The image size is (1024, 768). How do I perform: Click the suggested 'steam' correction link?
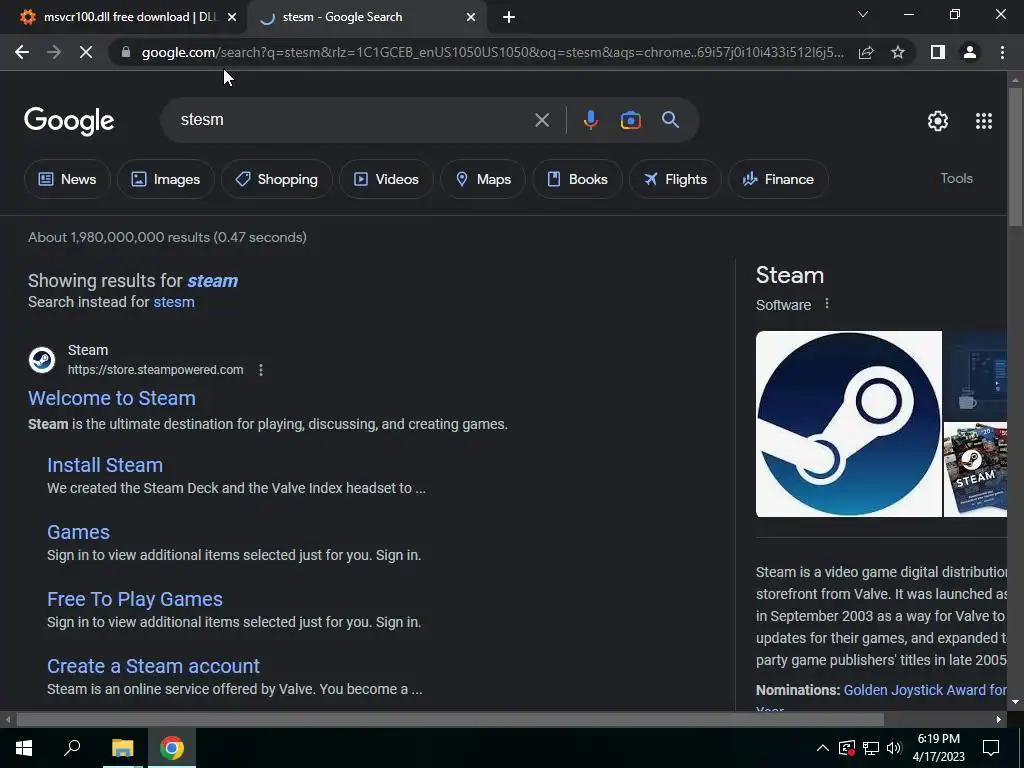click(x=213, y=281)
